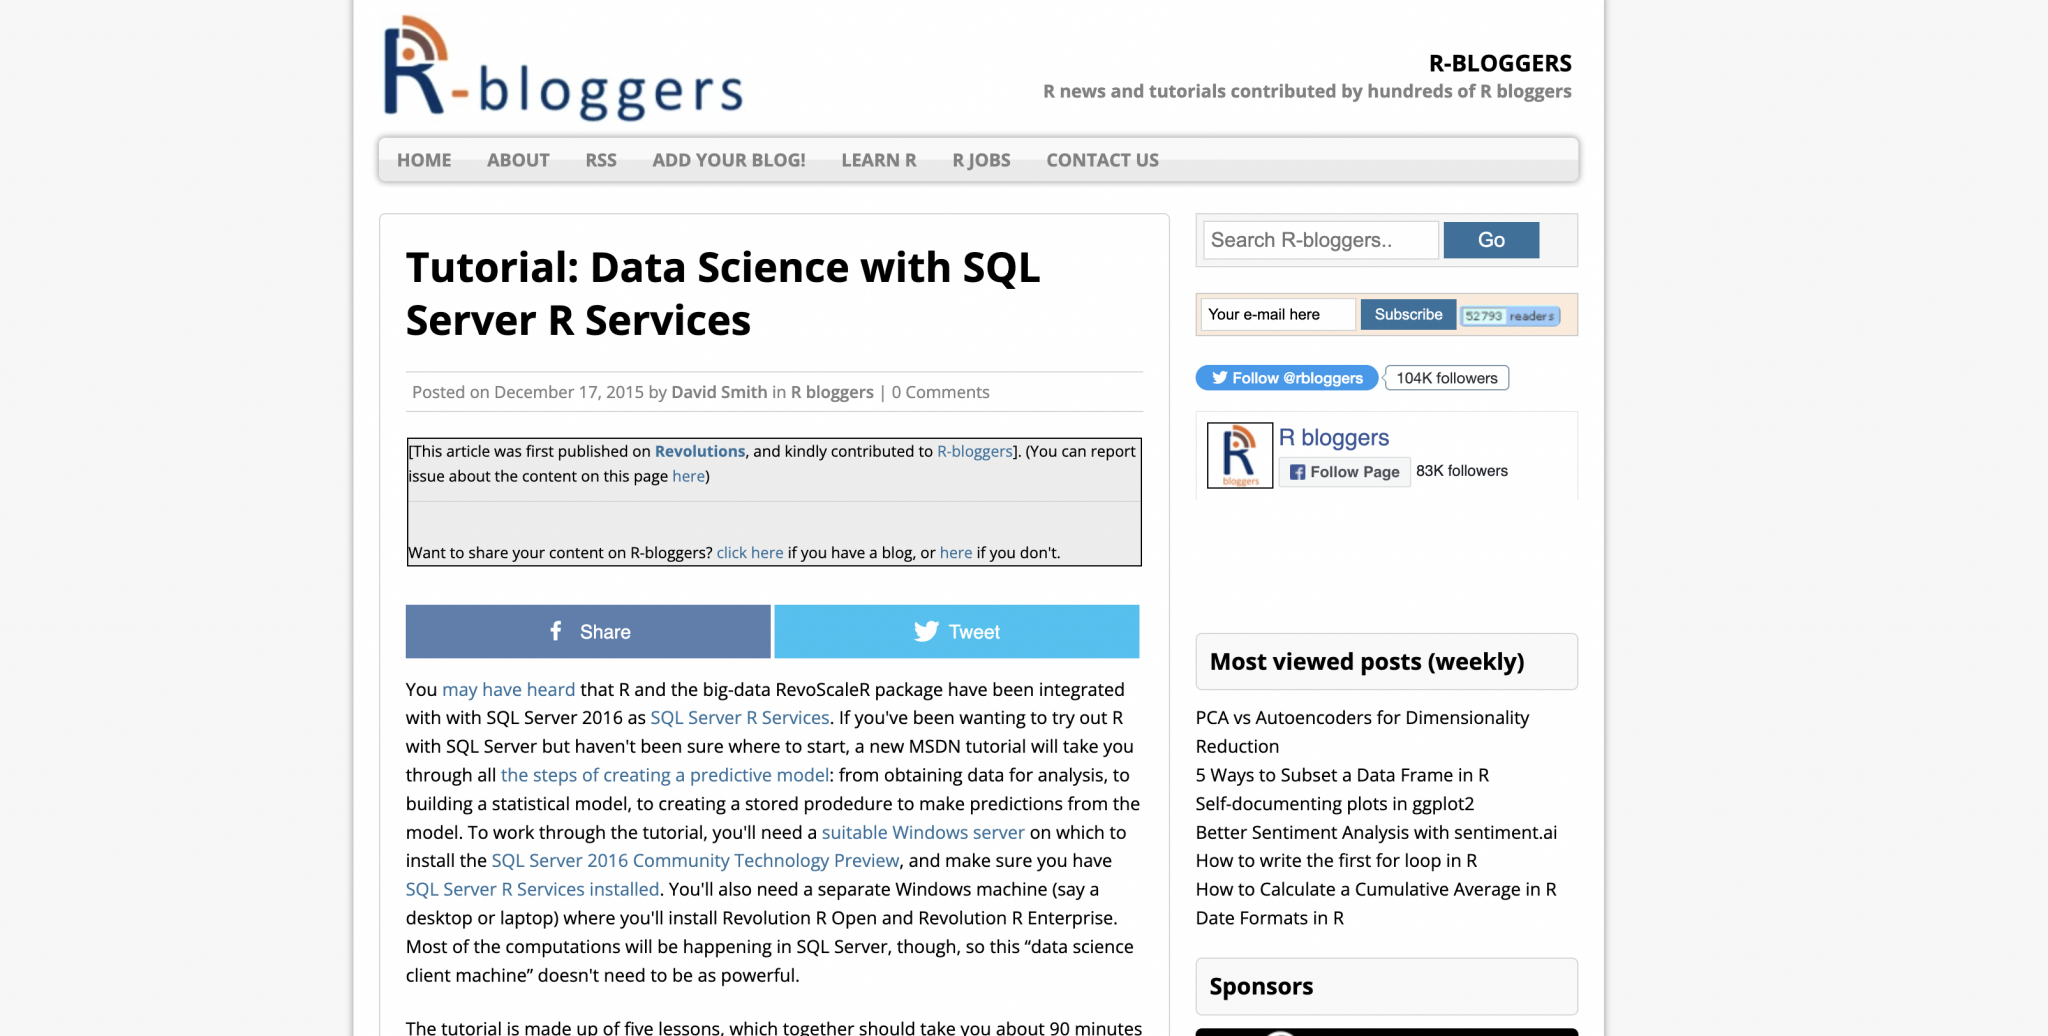Image resolution: width=2048 pixels, height=1036 pixels.
Task: Open the HOME menu item
Action: [x=423, y=160]
